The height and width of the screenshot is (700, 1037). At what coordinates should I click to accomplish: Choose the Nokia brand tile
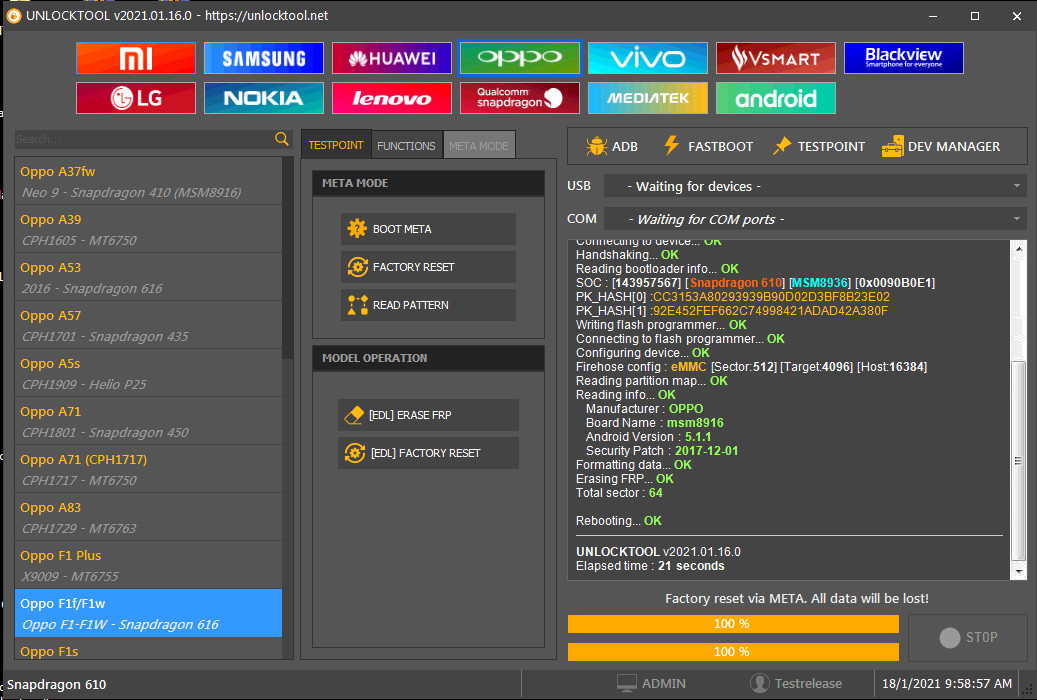[264, 98]
